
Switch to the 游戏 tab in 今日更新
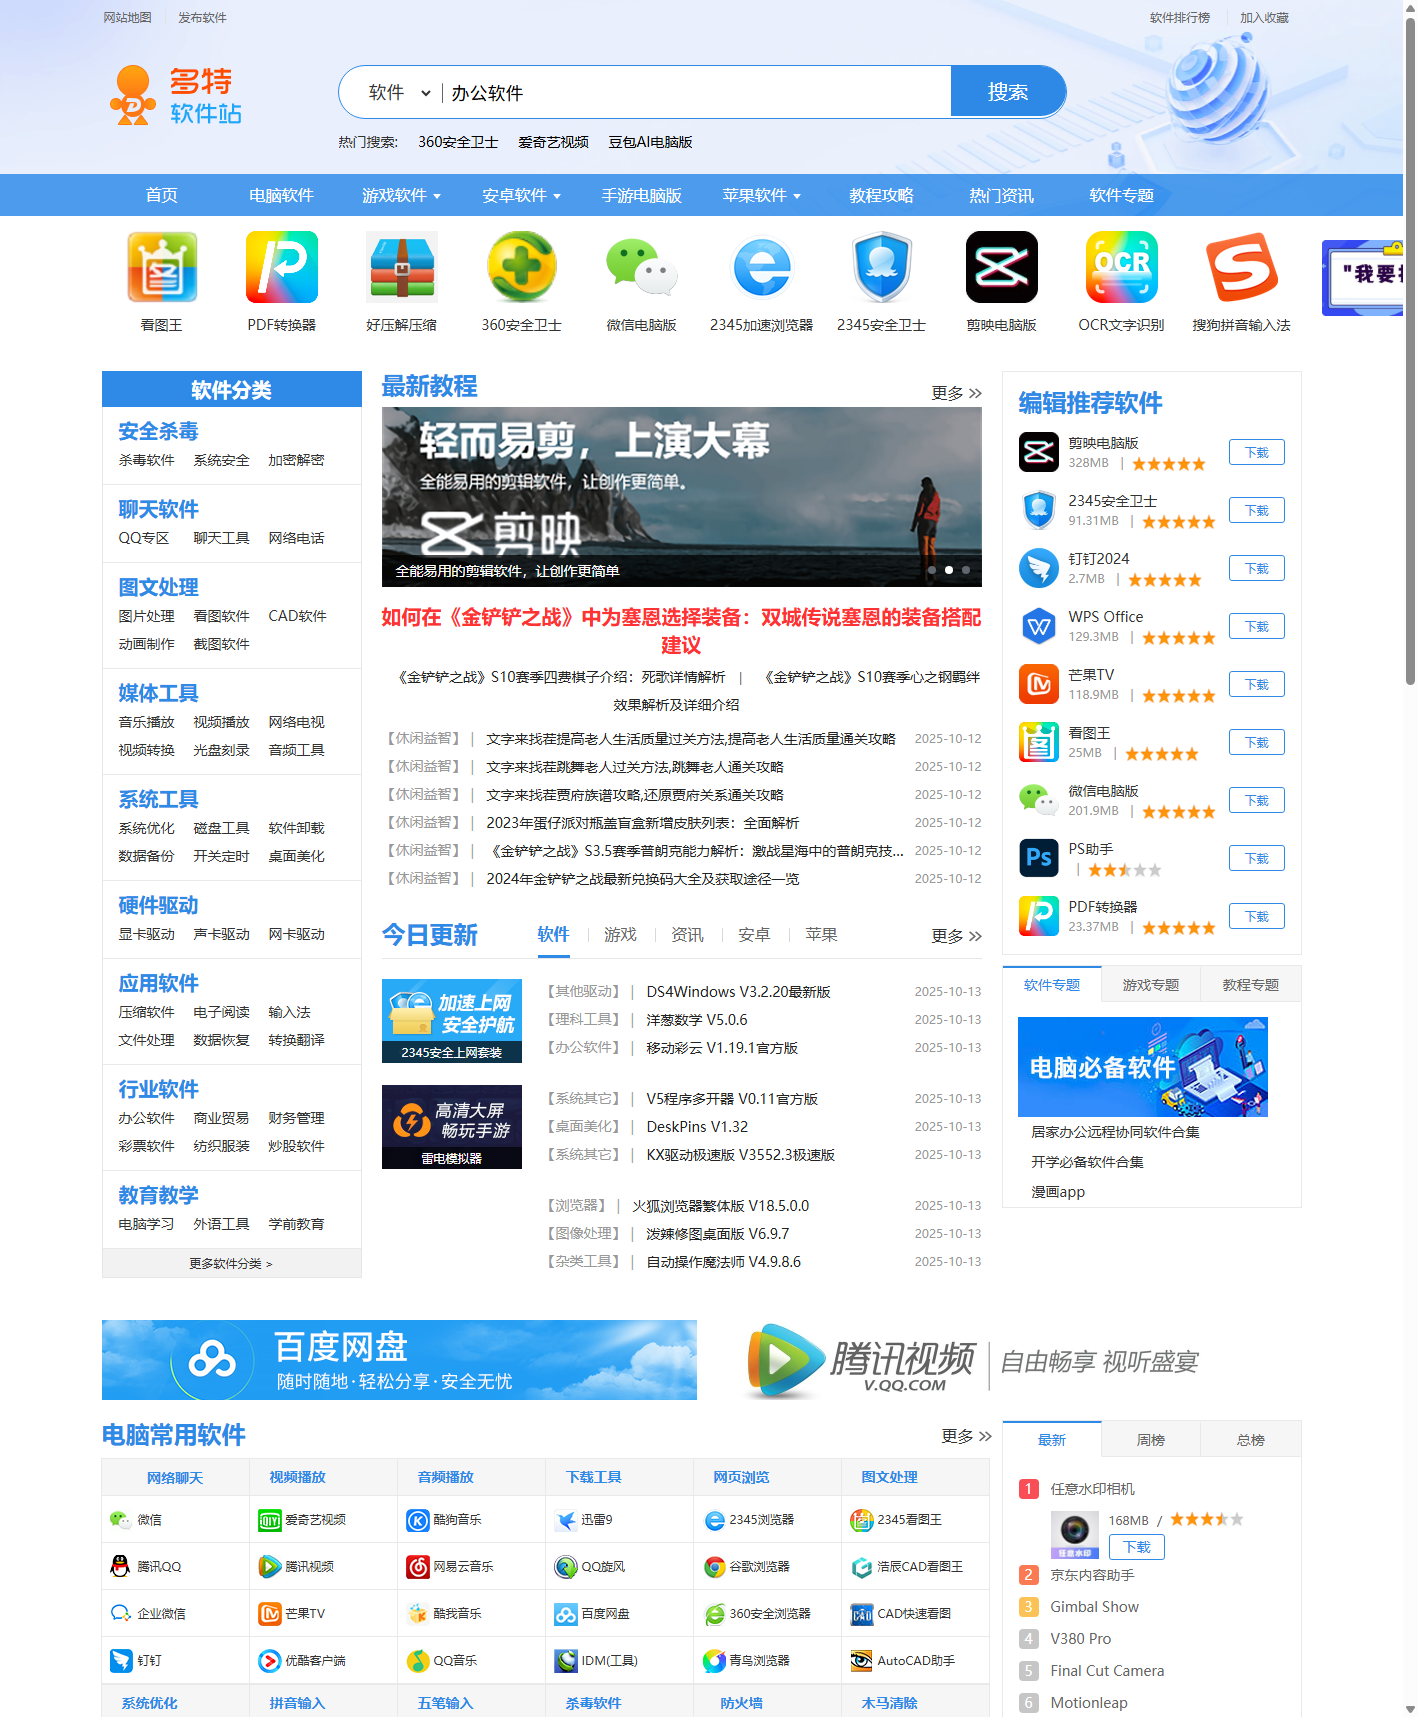(x=620, y=934)
